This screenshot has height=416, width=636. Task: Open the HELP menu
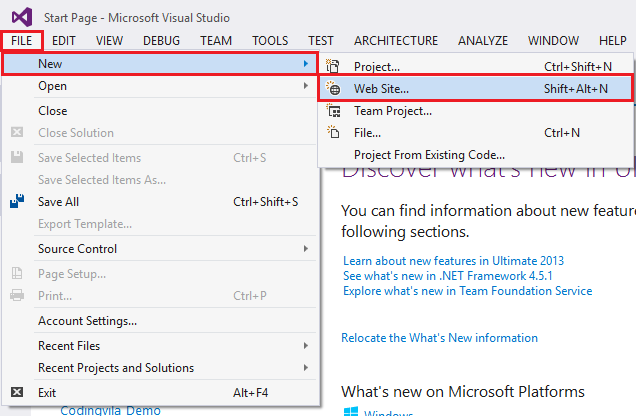coord(613,41)
